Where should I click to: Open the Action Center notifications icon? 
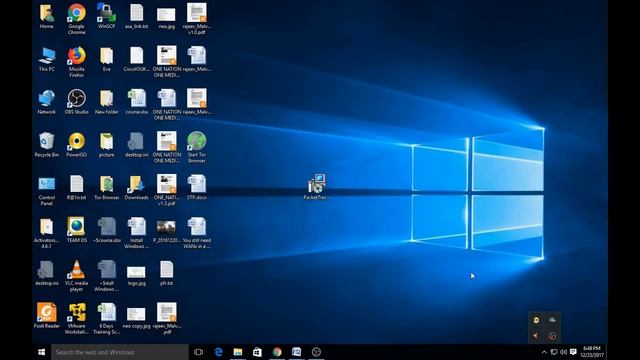(x=573, y=352)
